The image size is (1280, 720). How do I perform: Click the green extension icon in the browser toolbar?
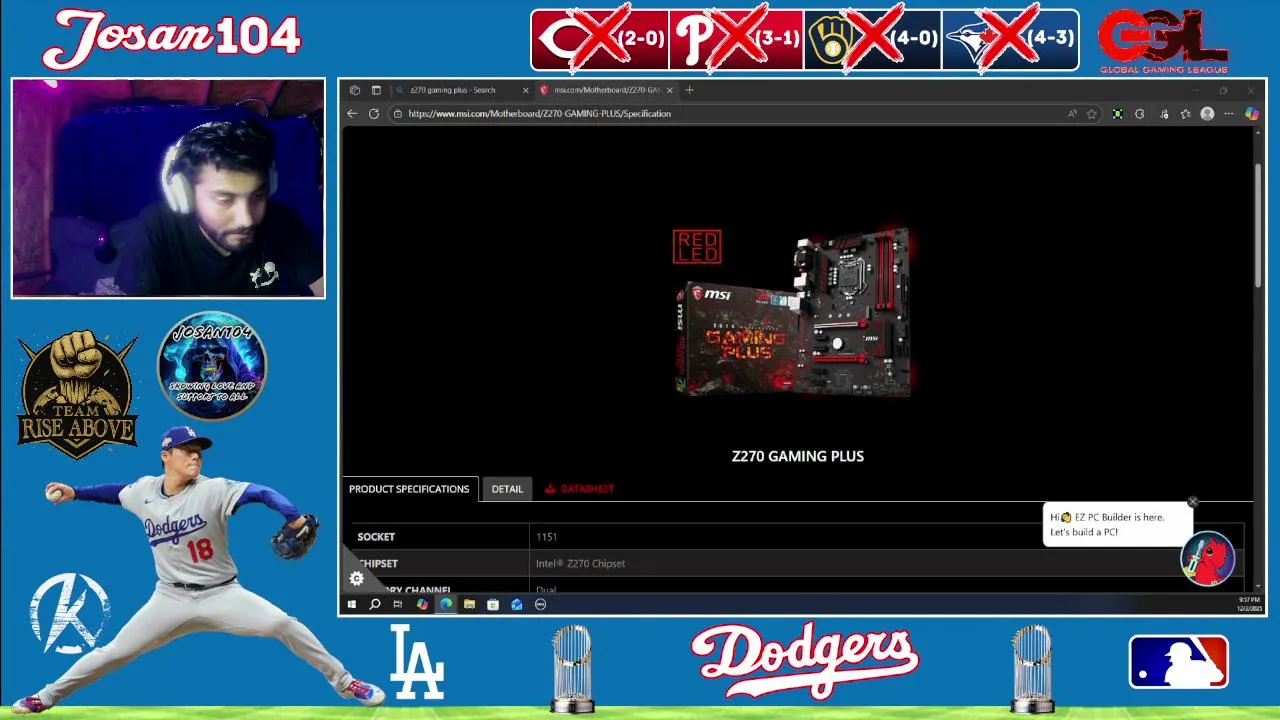pyautogui.click(x=1118, y=114)
